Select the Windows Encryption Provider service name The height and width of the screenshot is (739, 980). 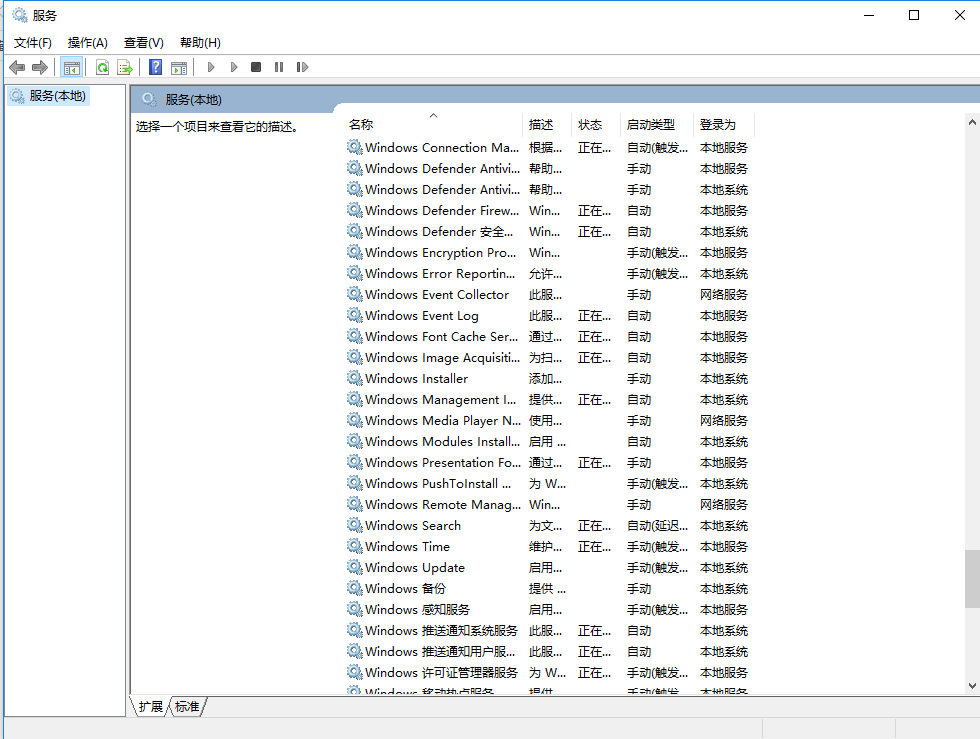[441, 253]
